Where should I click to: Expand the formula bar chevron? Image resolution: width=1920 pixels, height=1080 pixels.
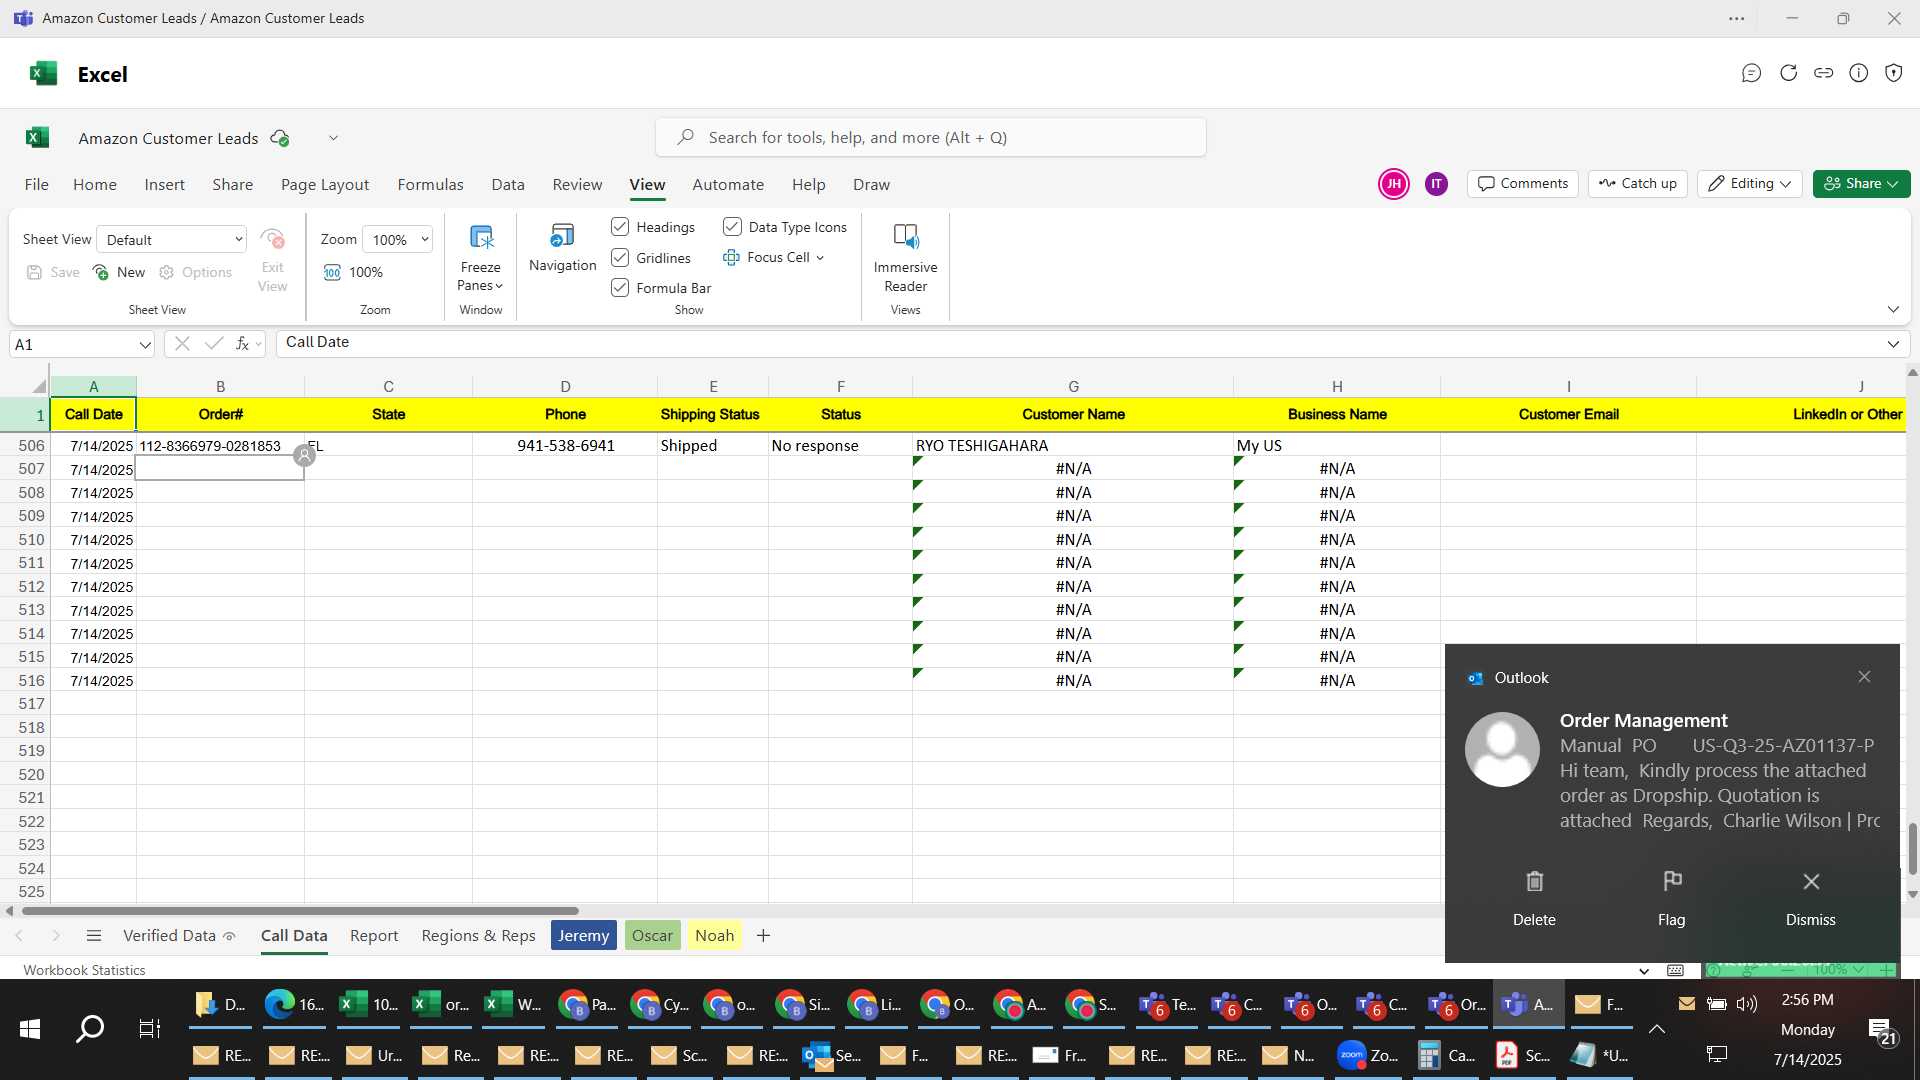[x=1893, y=344]
